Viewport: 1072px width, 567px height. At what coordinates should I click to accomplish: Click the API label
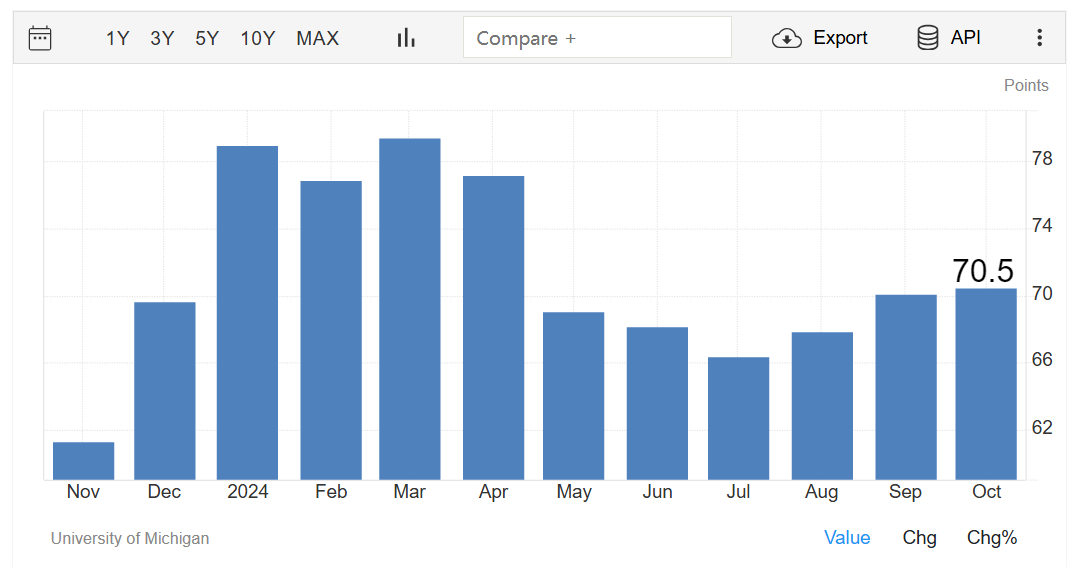[x=965, y=38]
